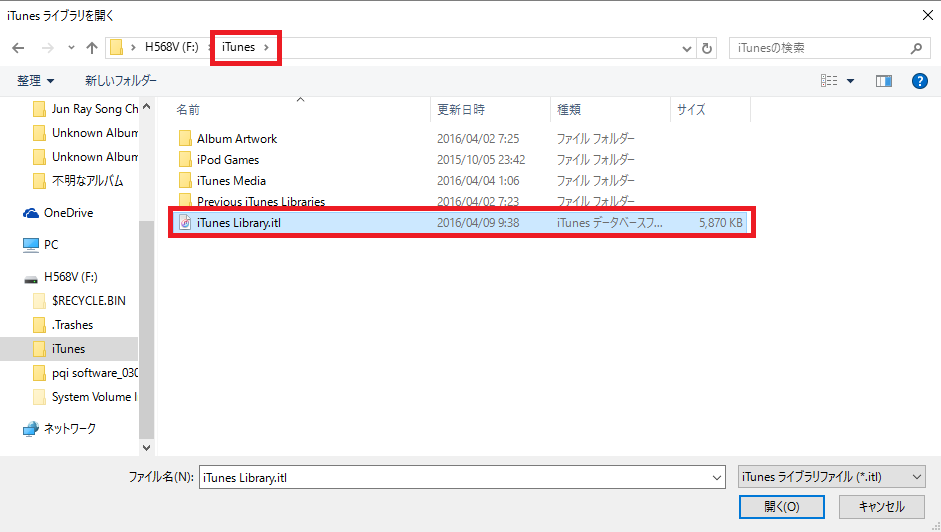Viewport: 941px width, 532px height.
Task: Select $RECYCLE.BIN in the sidebar
Action: (89, 301)
